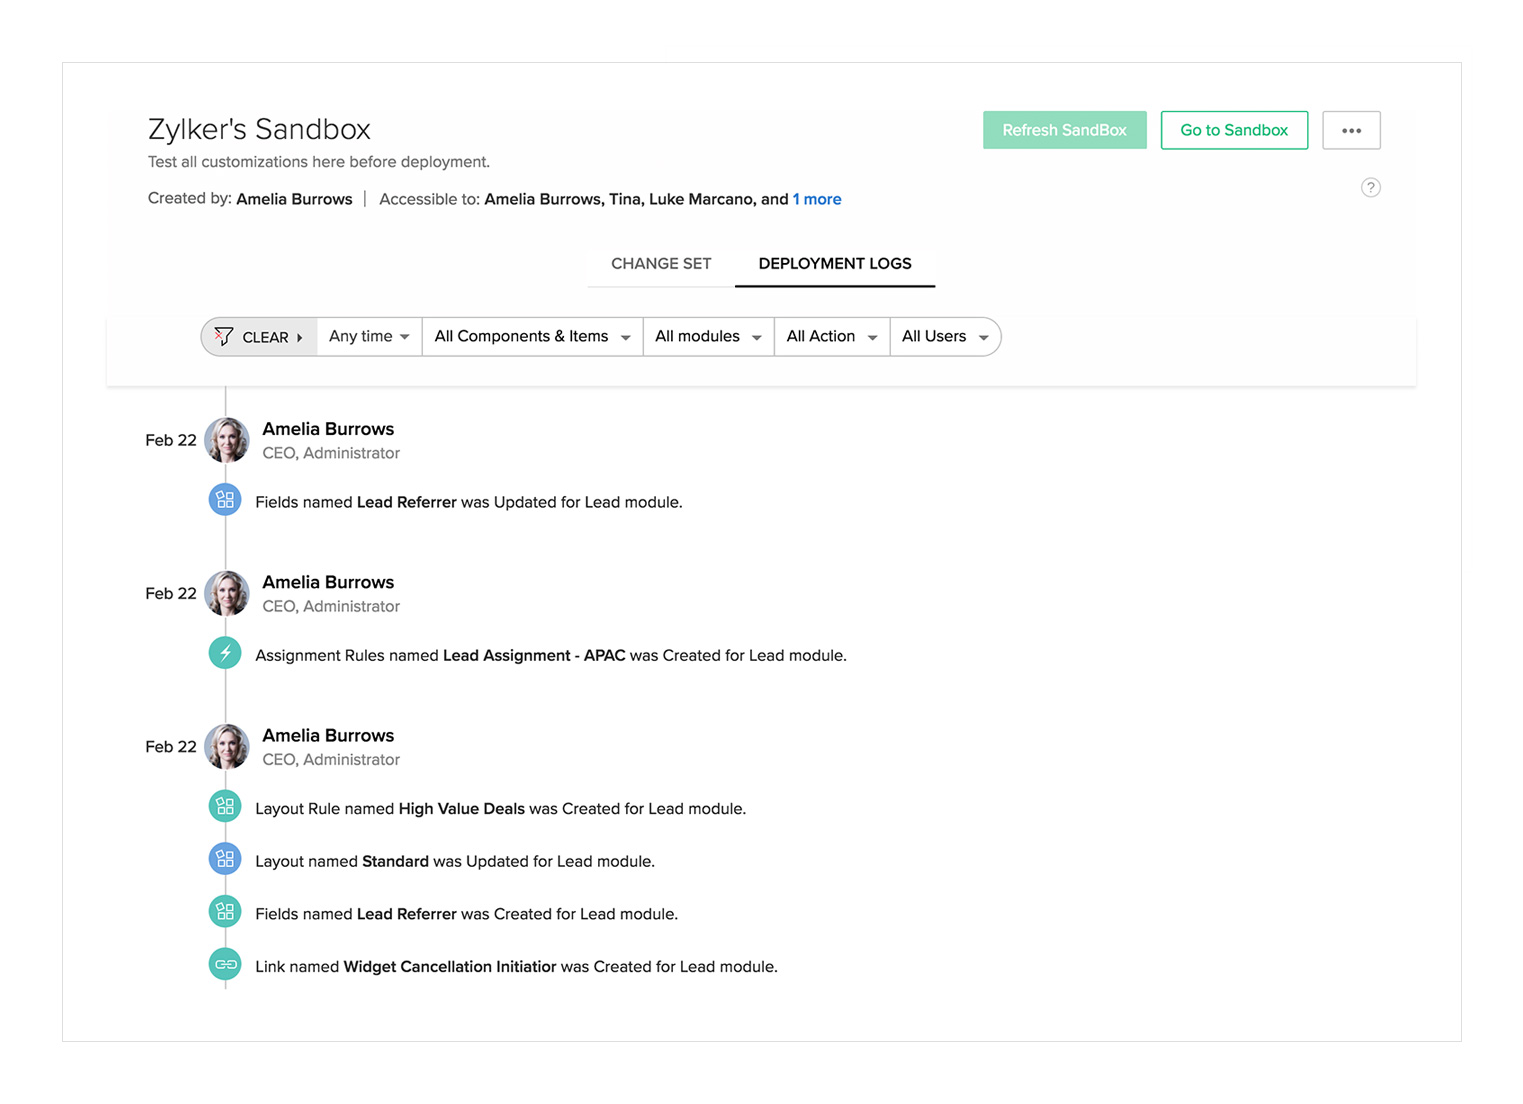Open the All Components & Items dropdown
Image resolution: width=1523 pixels, height=1104 pixels.
(532, 337)
